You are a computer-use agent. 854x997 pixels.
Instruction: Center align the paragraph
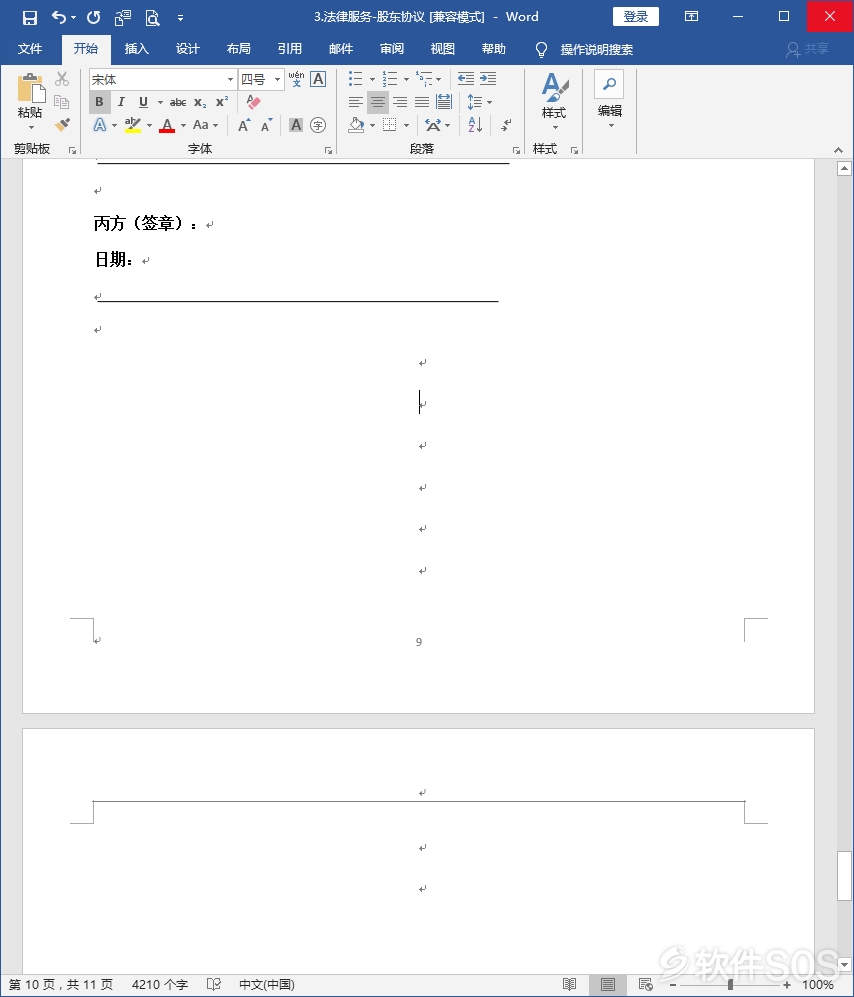click(x=378, y=102)
